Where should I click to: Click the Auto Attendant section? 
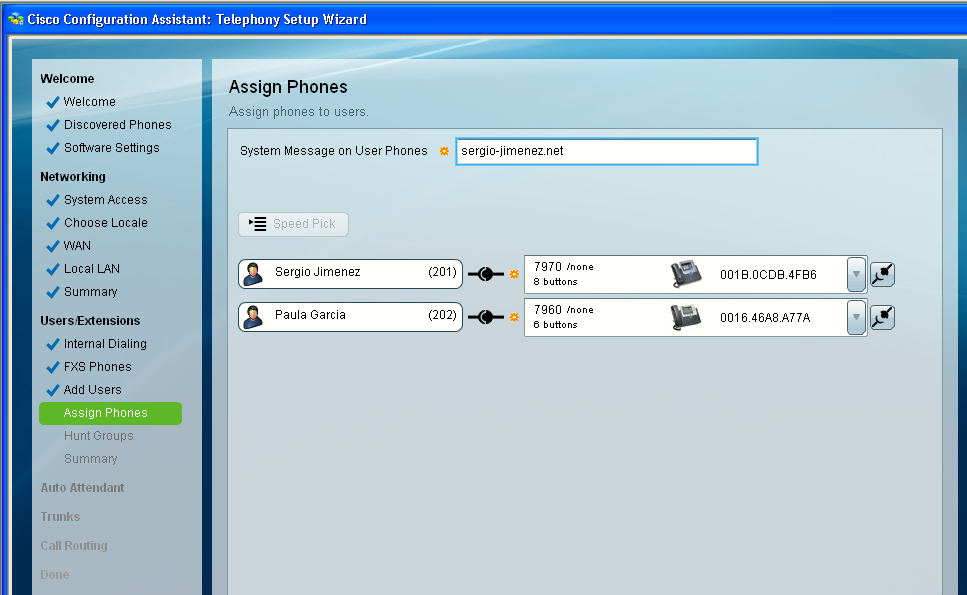82,488
